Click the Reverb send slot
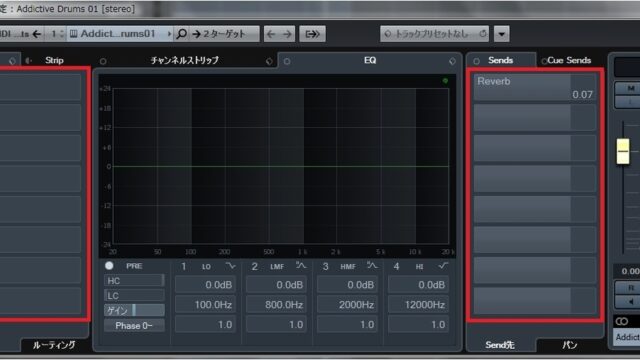This screenshot has width=640, height=360. pos(534,87)
